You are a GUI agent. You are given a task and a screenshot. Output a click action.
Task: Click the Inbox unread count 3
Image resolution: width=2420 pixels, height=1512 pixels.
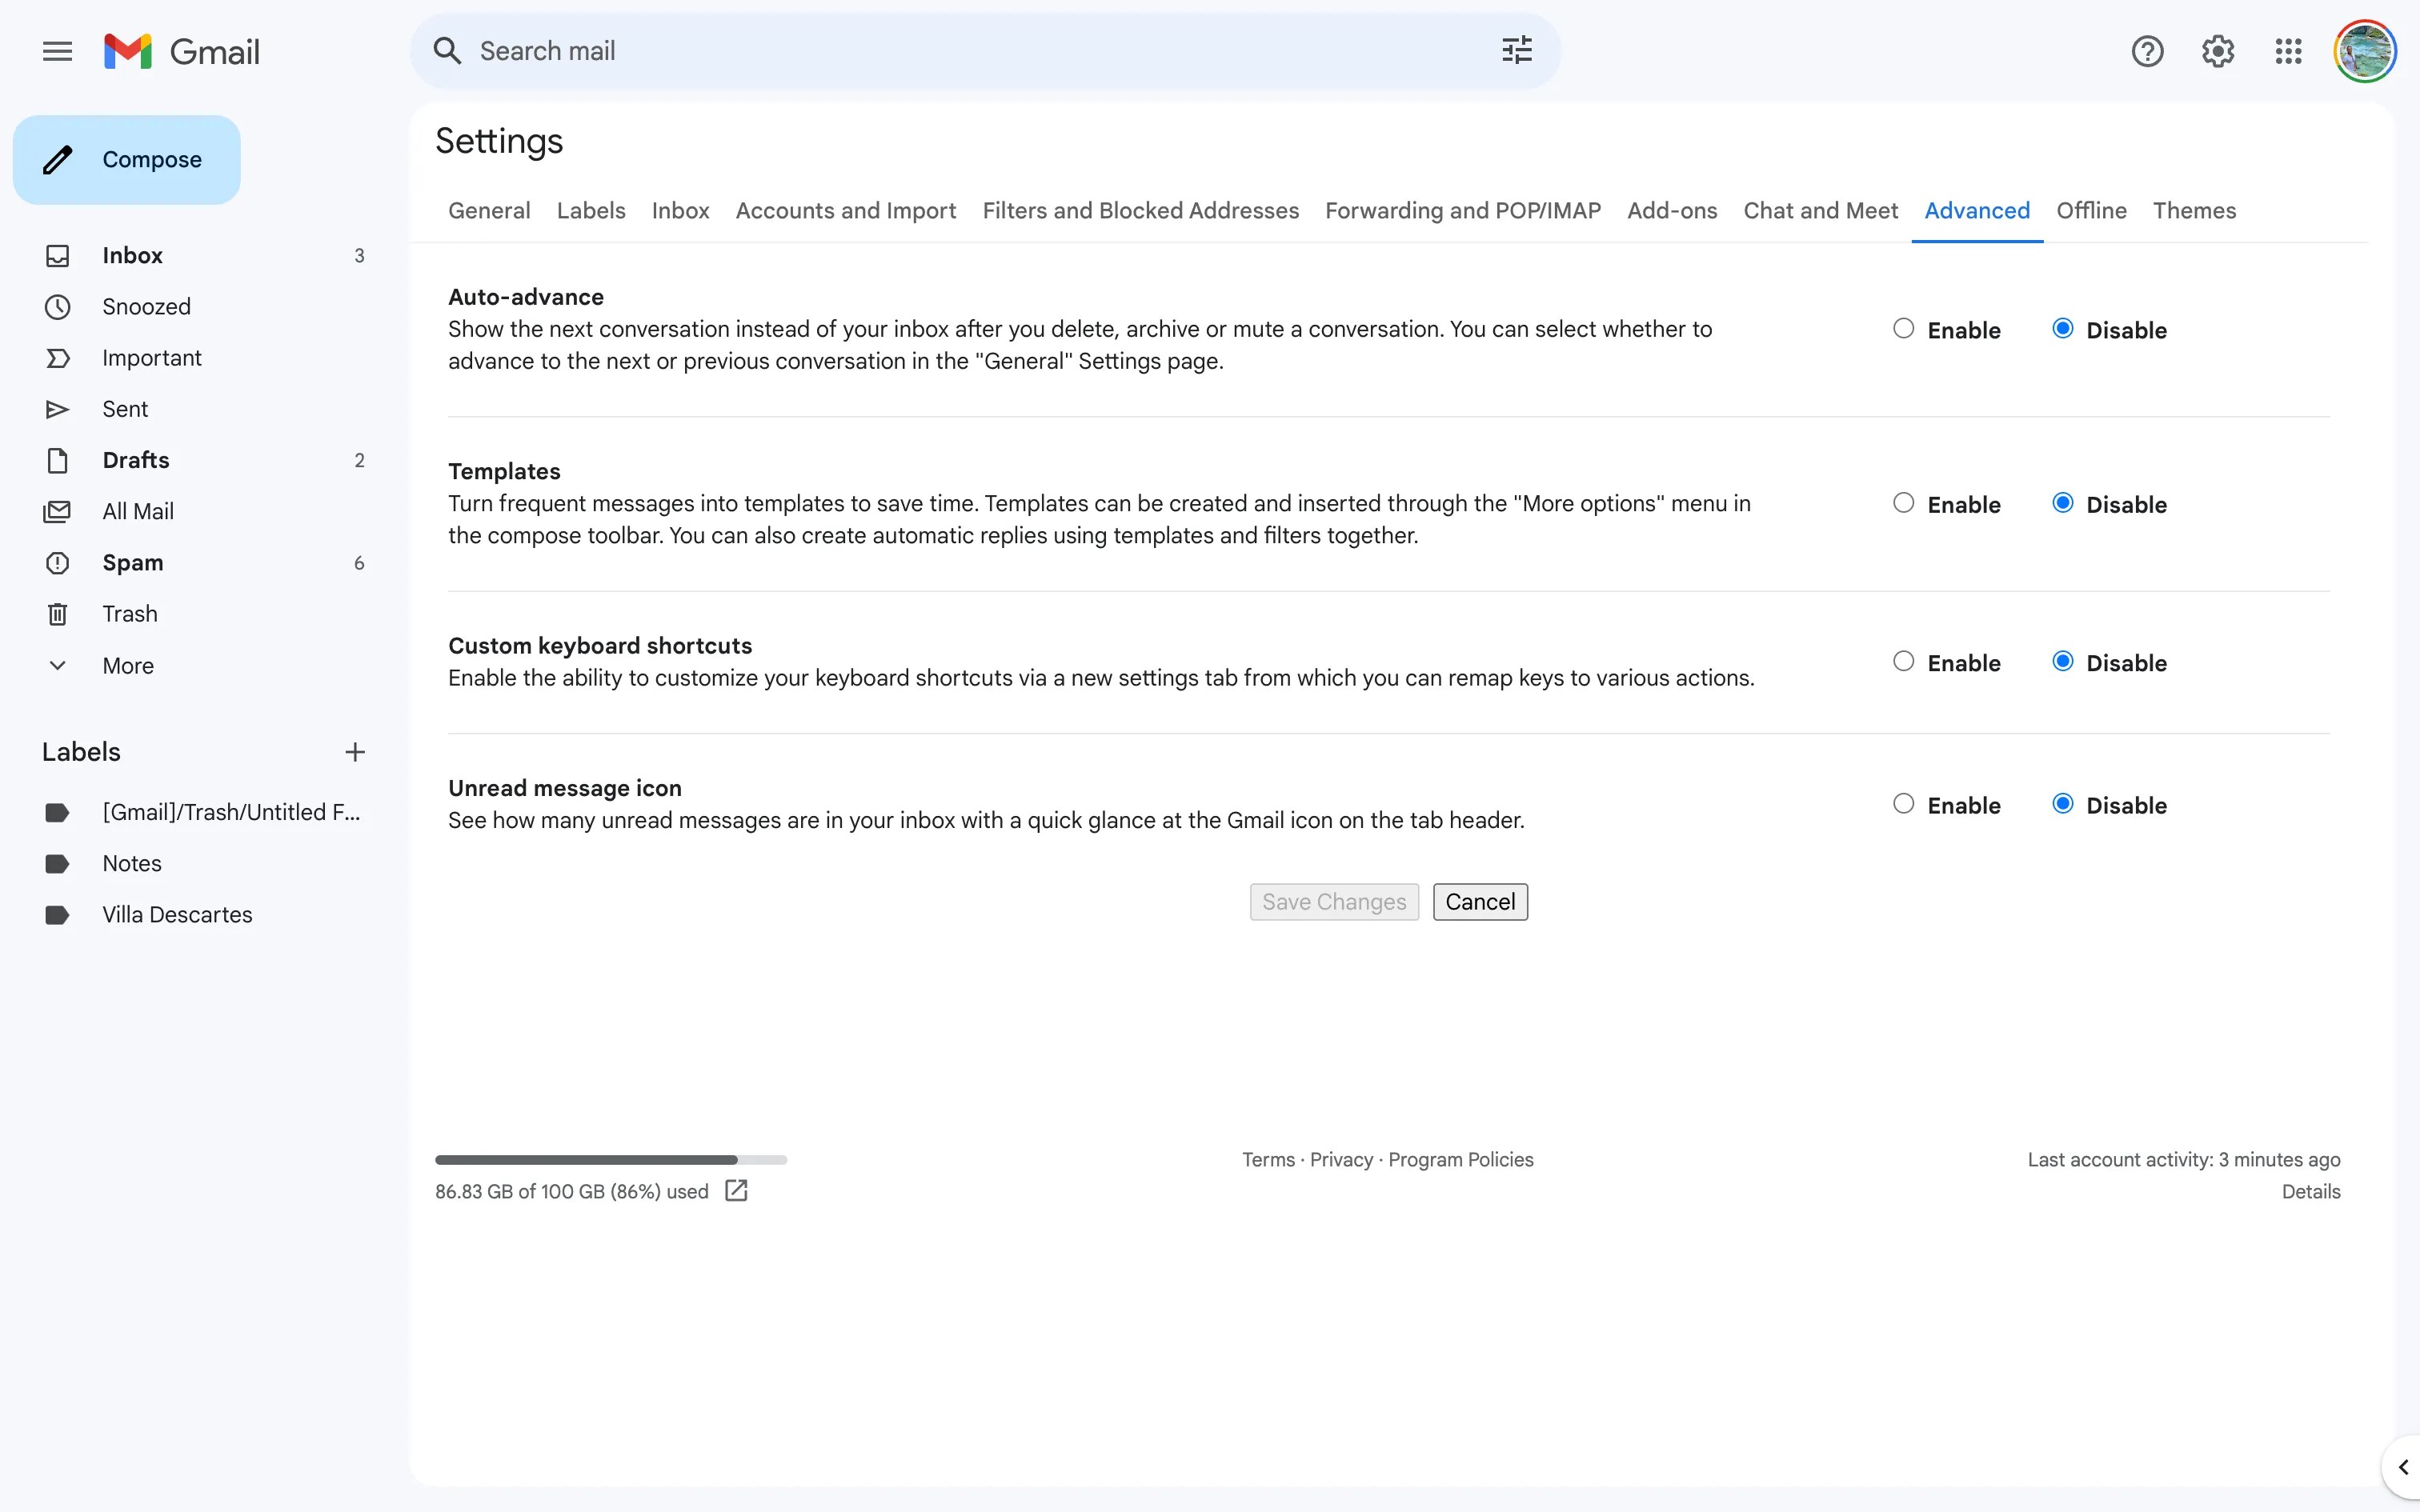click(x=359, y=256)
